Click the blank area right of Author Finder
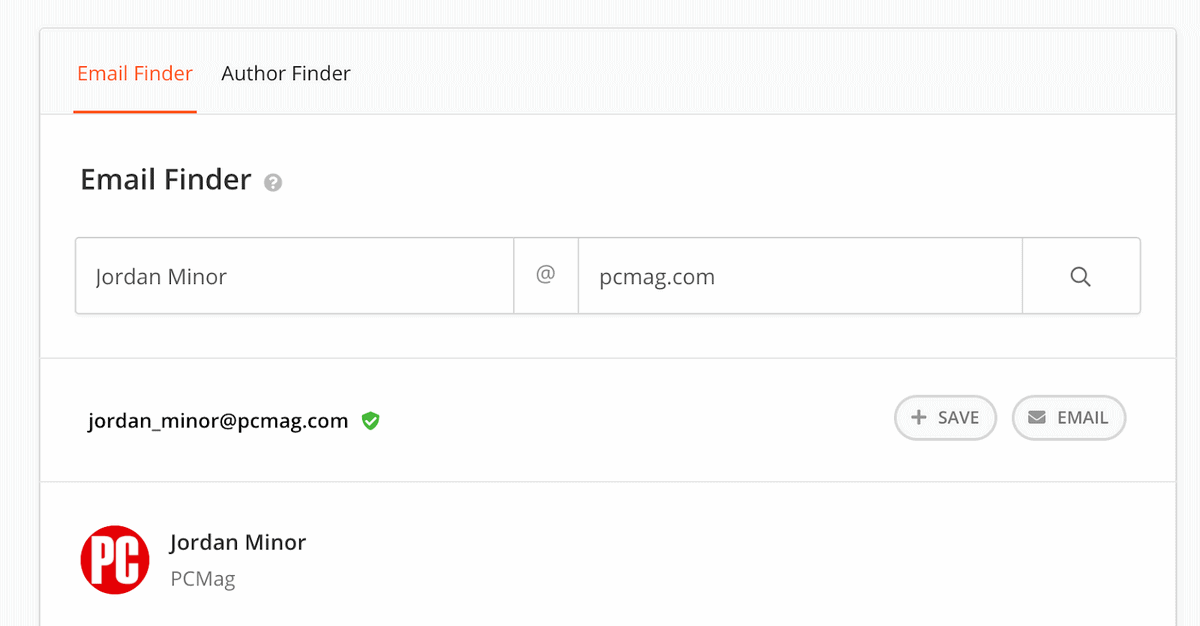 [x=760, y=74]
